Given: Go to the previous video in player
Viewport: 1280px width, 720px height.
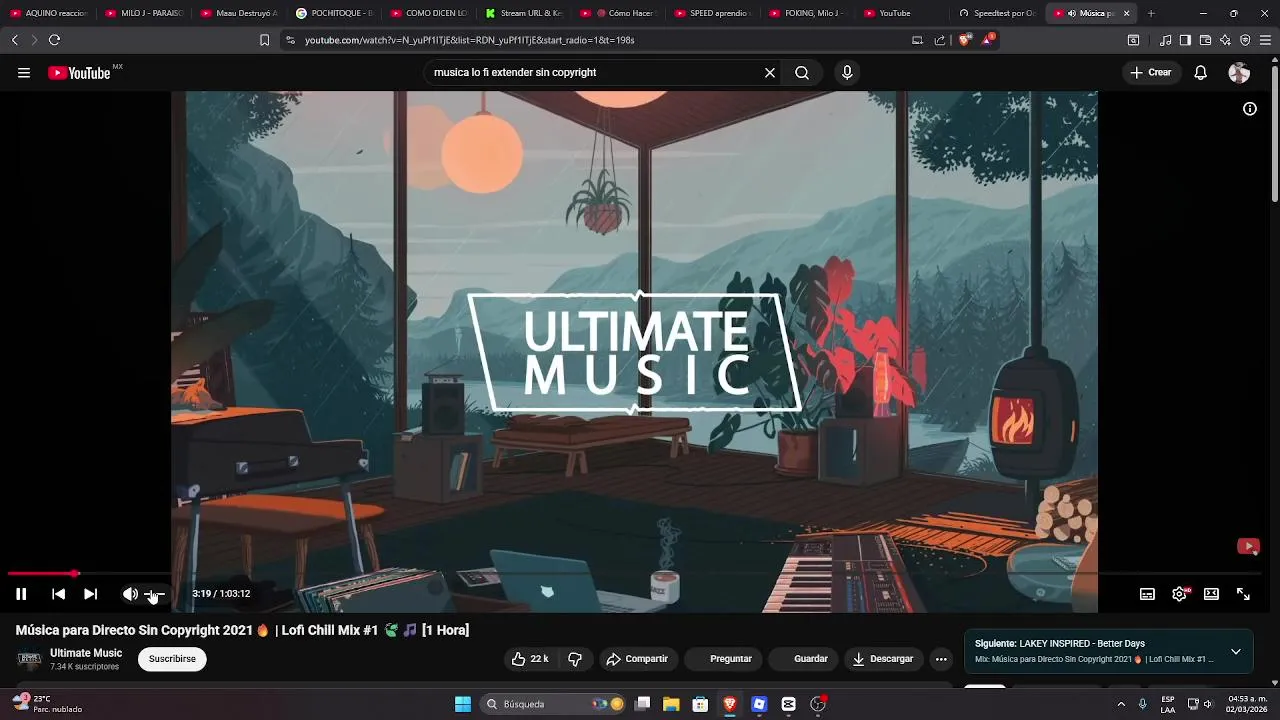Looking at the screenshot, I should pos(59,594).
